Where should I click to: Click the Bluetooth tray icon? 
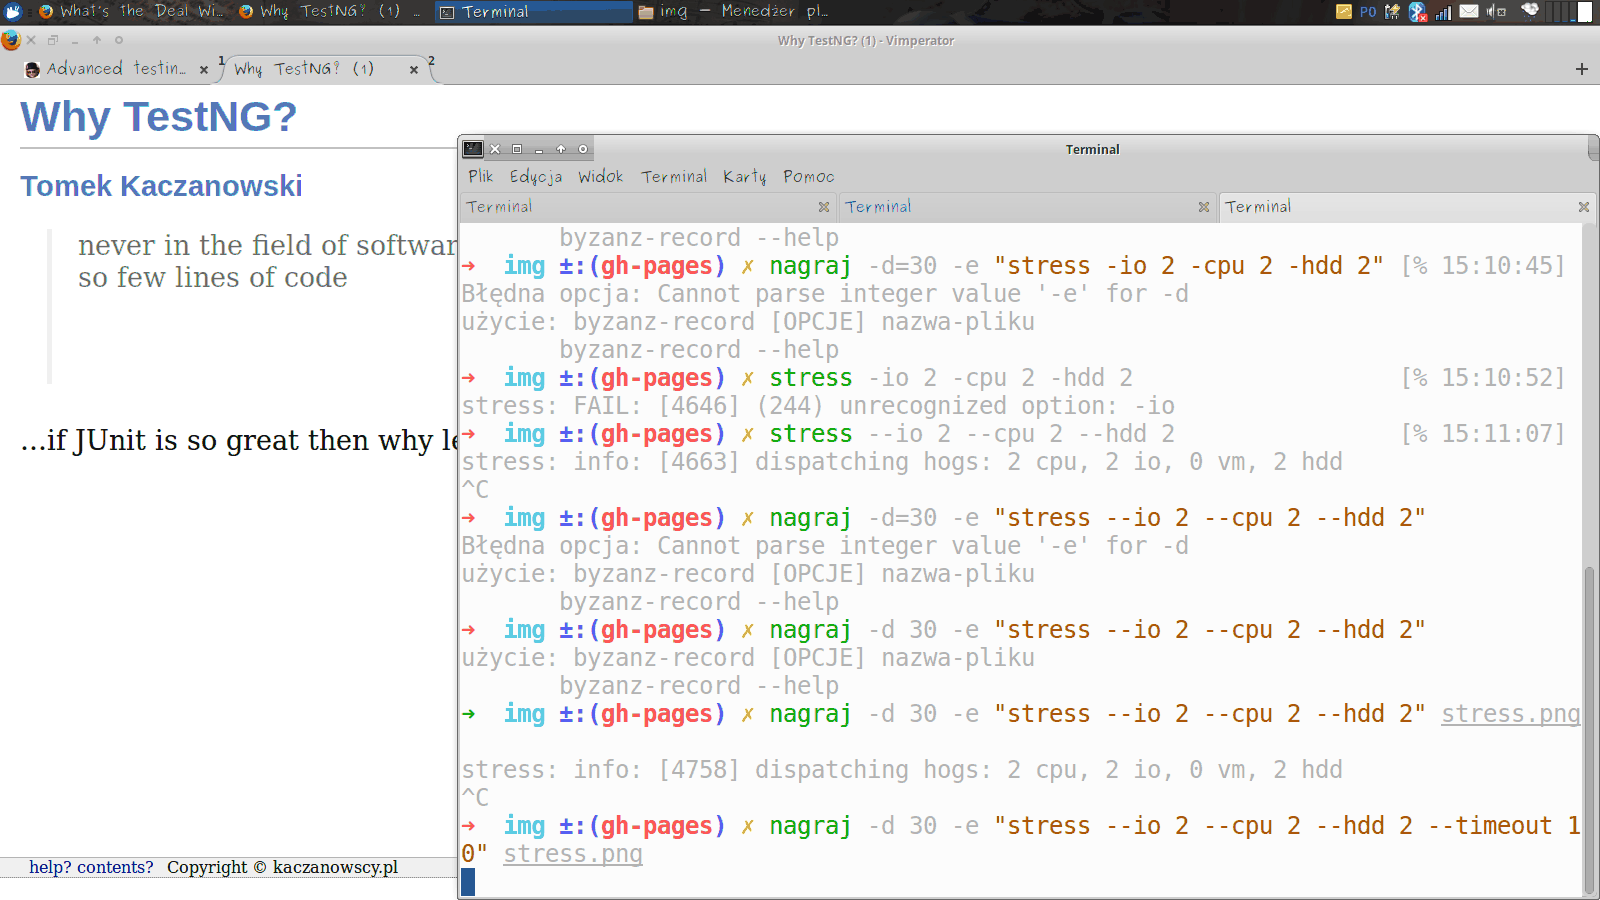point(1417,12)
